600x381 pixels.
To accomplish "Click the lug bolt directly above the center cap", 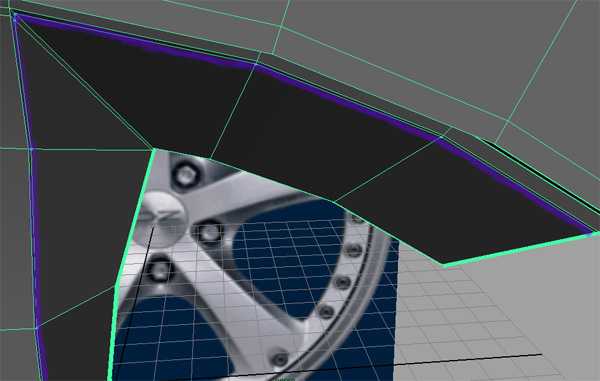I will (x=185, y=174).
